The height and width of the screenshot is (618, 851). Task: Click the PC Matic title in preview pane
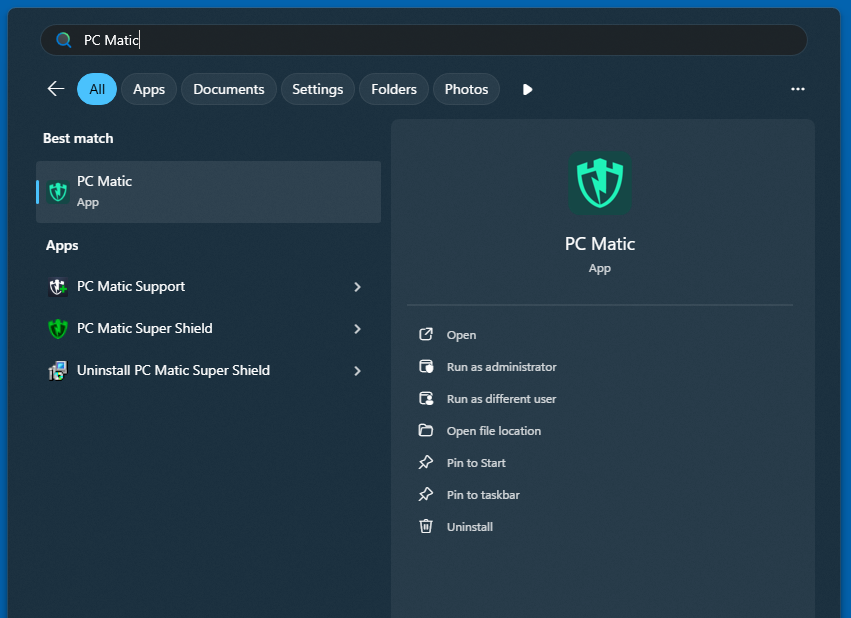click(x=600, y=244)
